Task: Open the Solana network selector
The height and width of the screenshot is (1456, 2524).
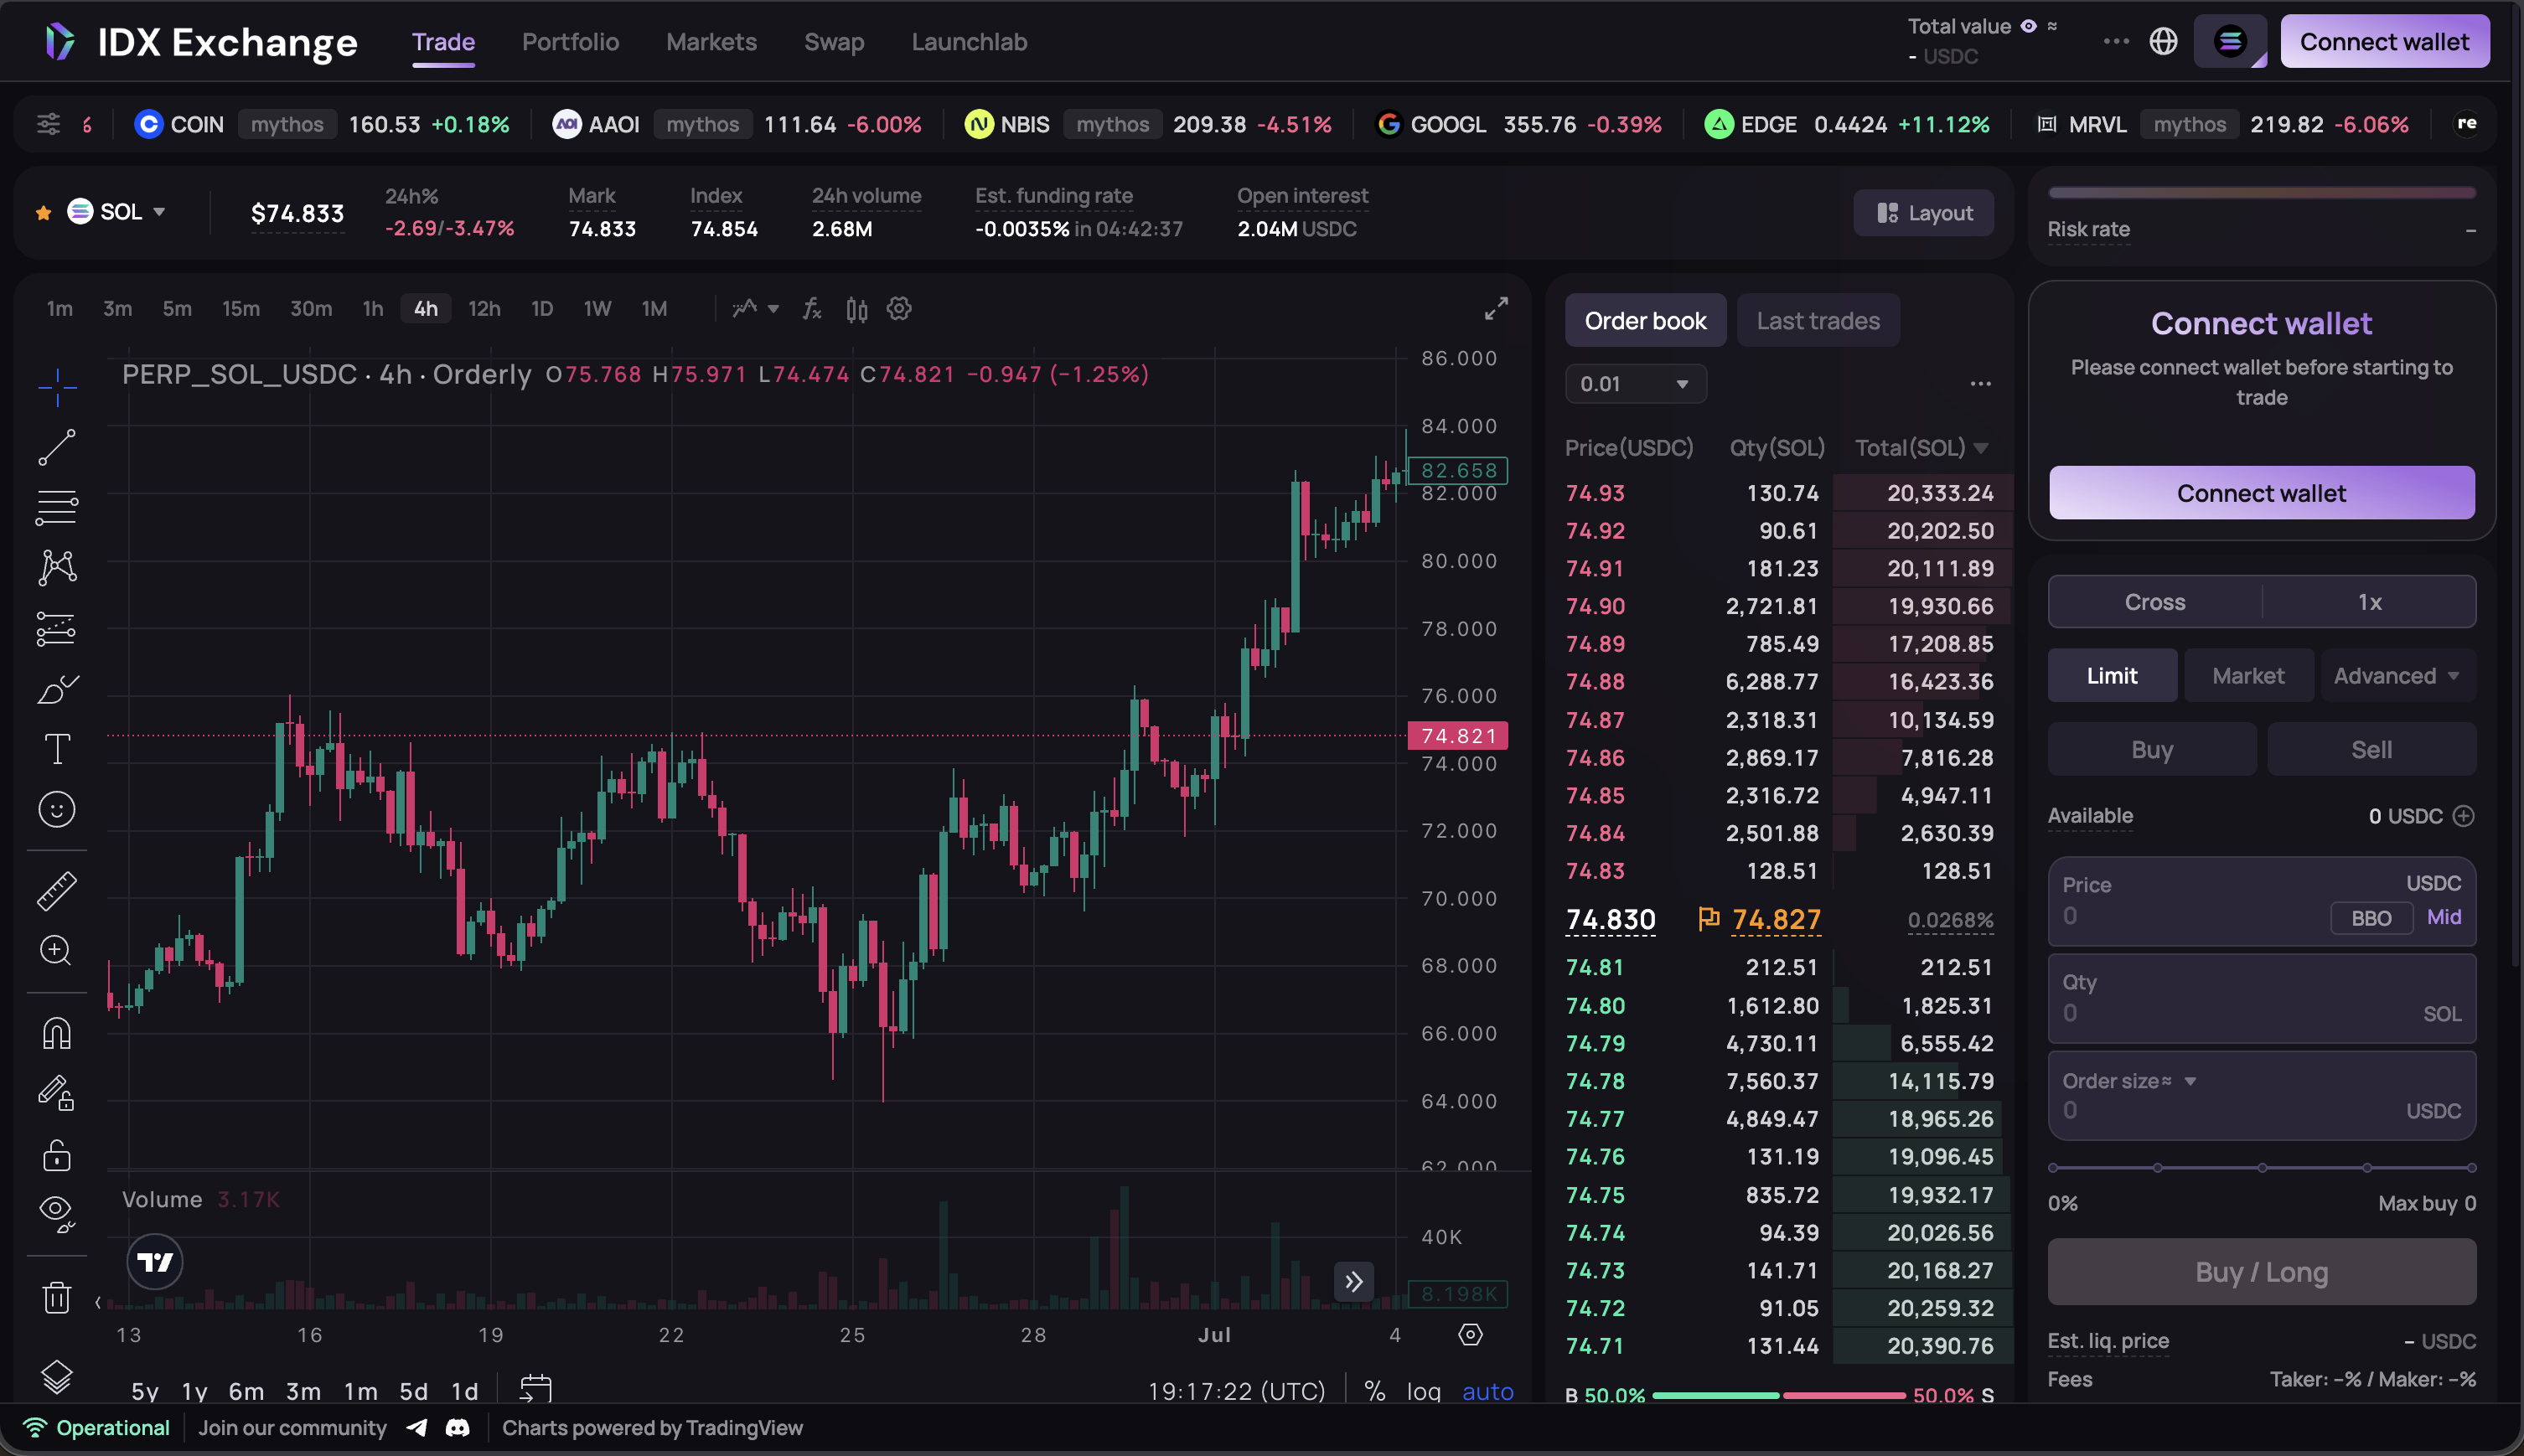Action: click(2231, 41)
